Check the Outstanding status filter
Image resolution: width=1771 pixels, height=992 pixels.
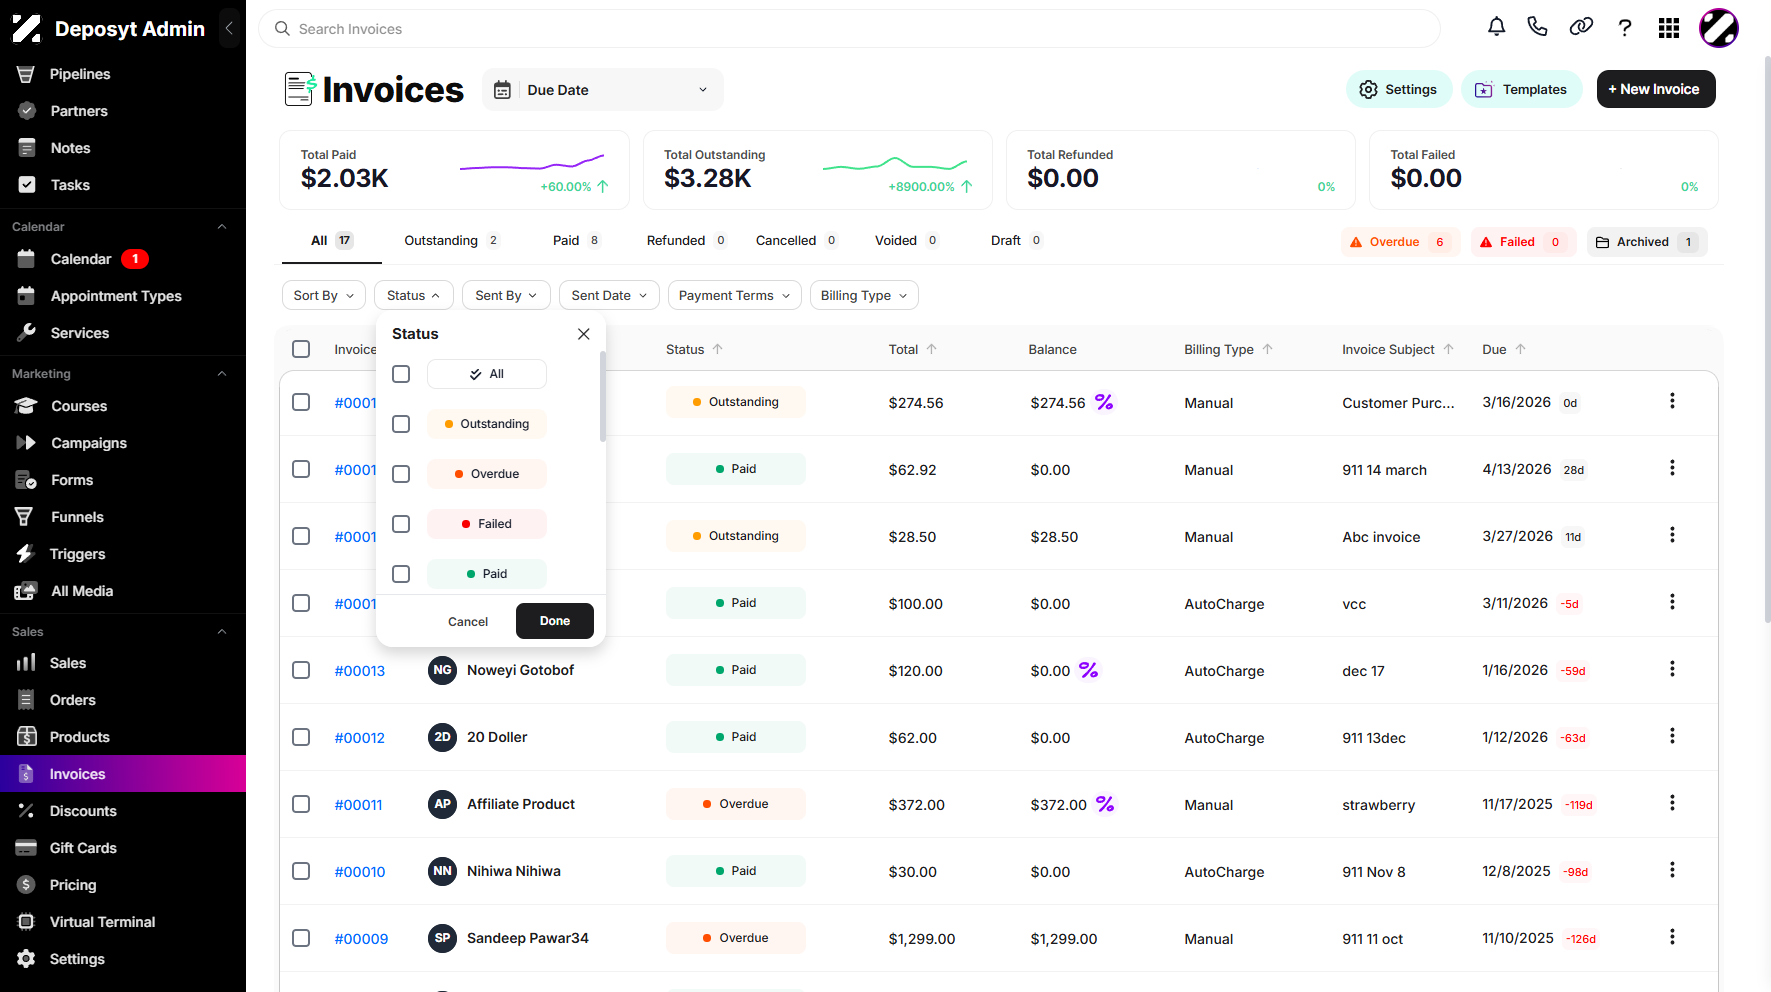(401, 424)
